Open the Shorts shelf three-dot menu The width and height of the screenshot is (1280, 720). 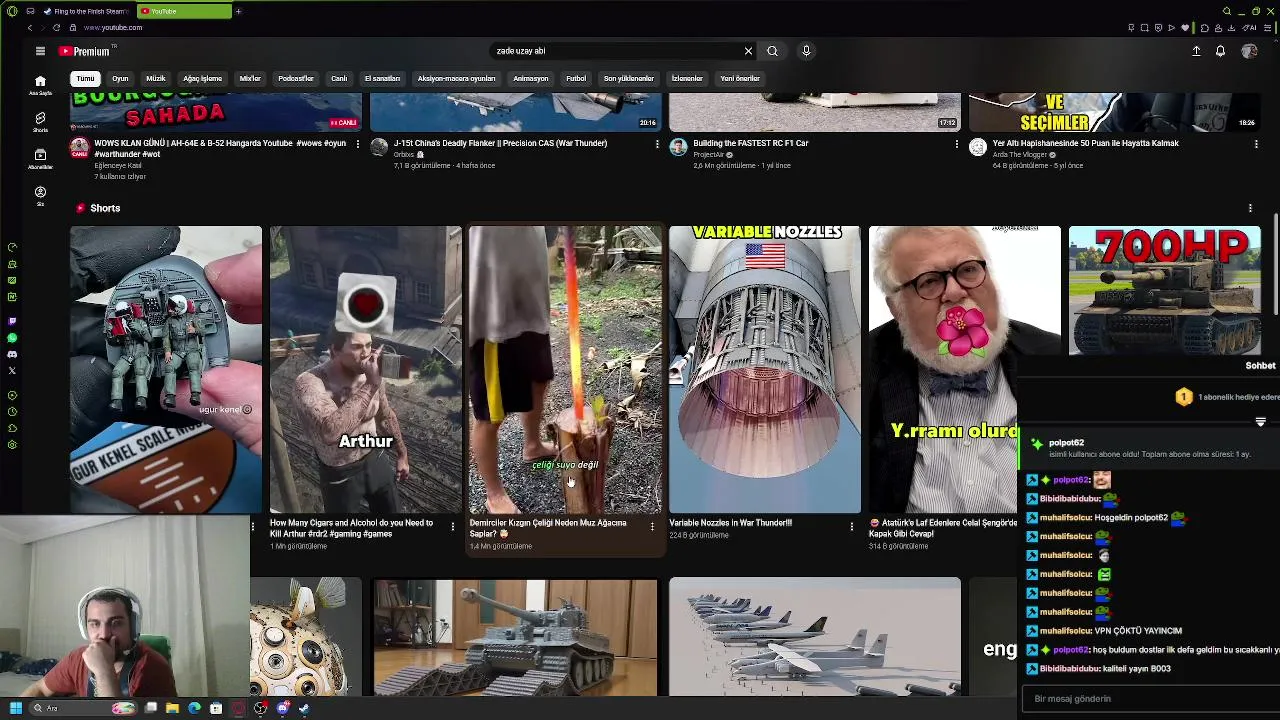1250,208
